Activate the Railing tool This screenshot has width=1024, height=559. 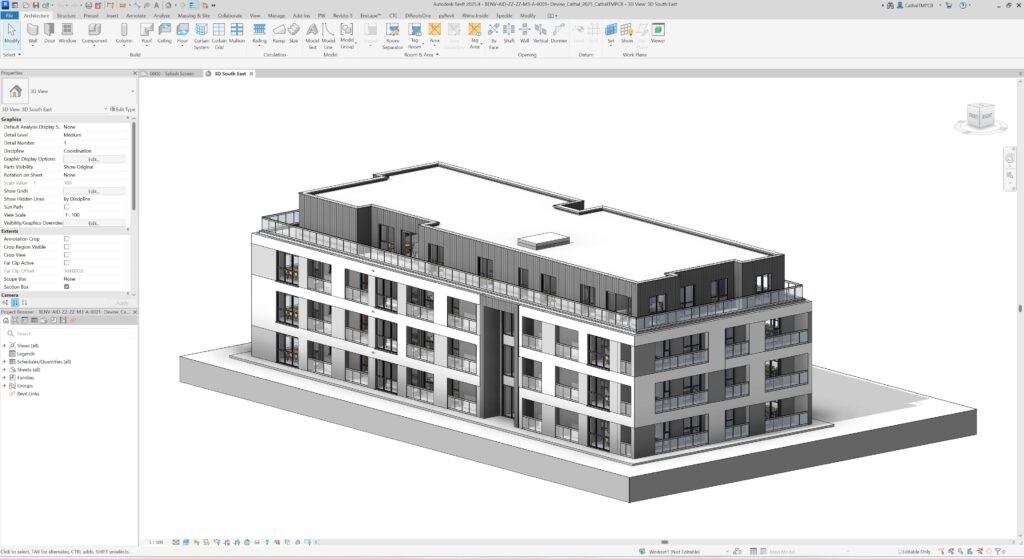(x=259, y=33)
